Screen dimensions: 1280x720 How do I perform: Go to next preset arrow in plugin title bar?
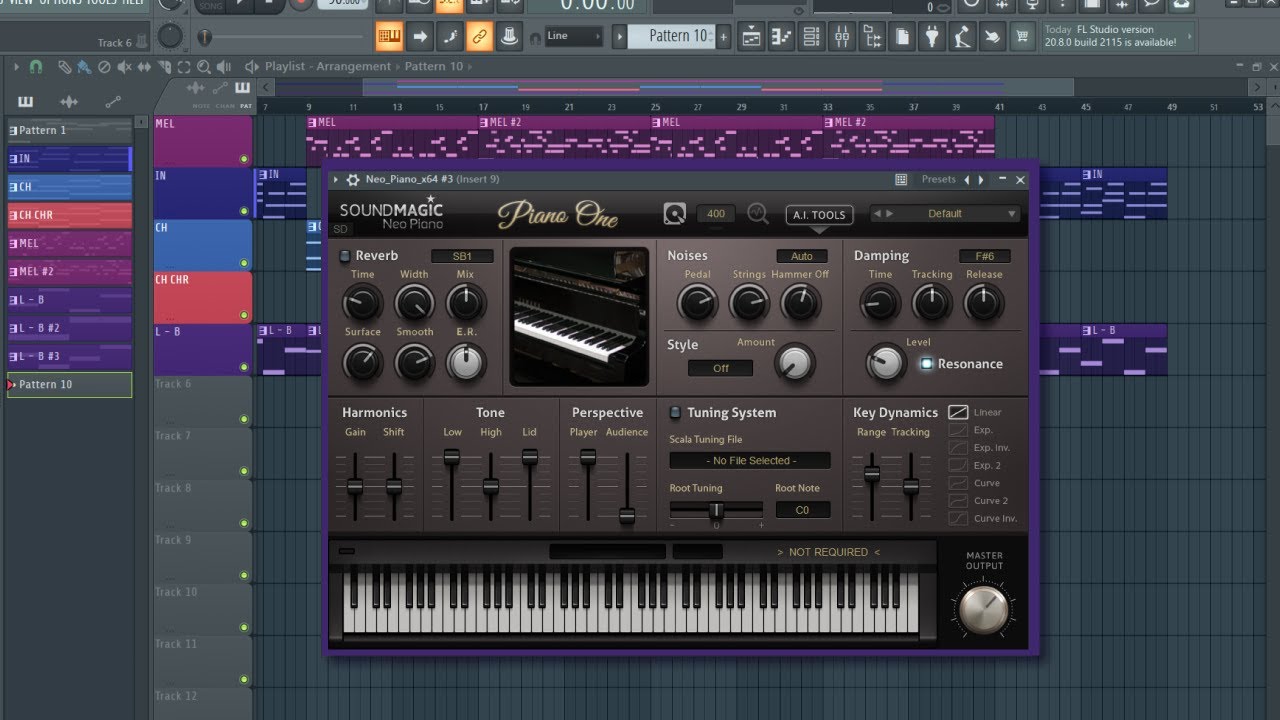pos(980,180)
